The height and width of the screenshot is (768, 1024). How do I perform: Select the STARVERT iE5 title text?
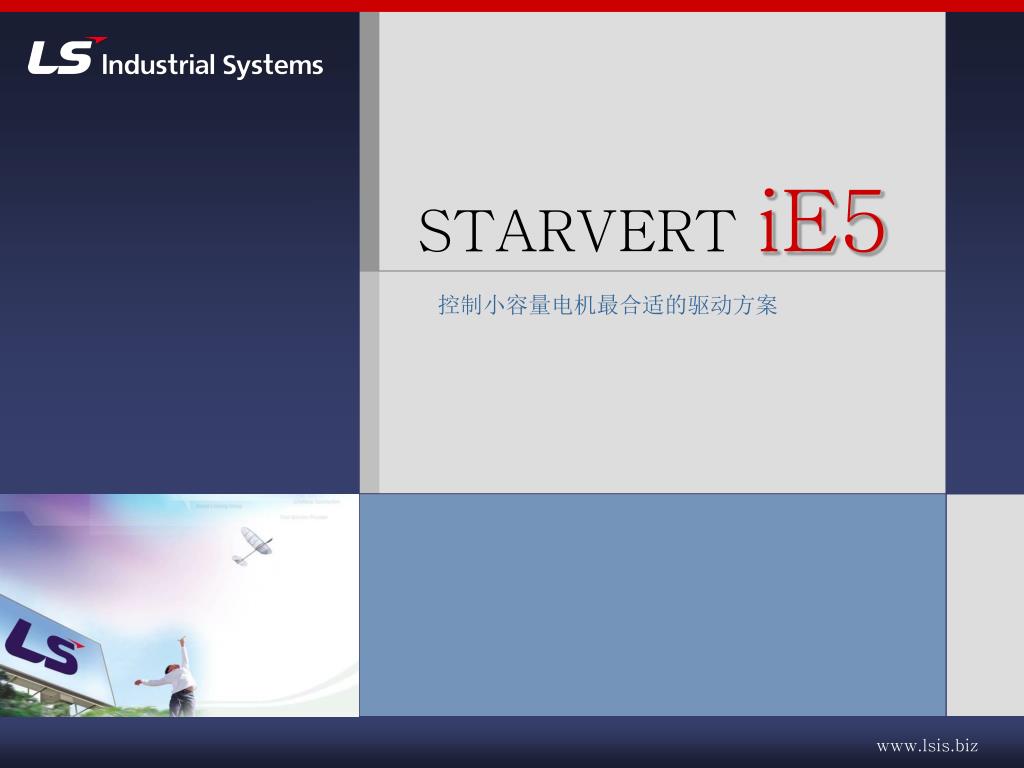point(652,222)
